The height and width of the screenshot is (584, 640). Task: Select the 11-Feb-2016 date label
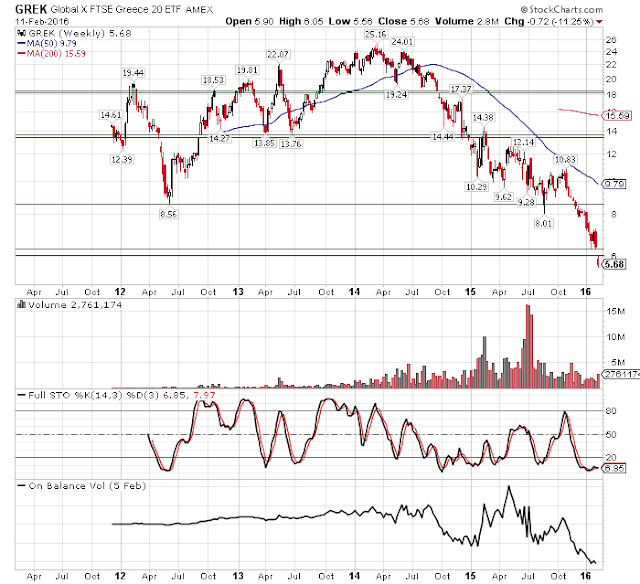point(42,21)
